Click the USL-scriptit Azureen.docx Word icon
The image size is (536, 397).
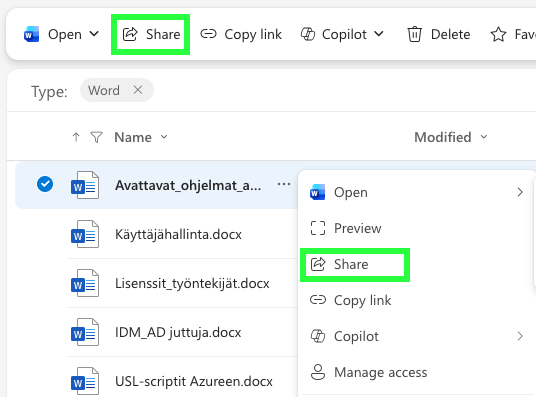pos(85,381)
